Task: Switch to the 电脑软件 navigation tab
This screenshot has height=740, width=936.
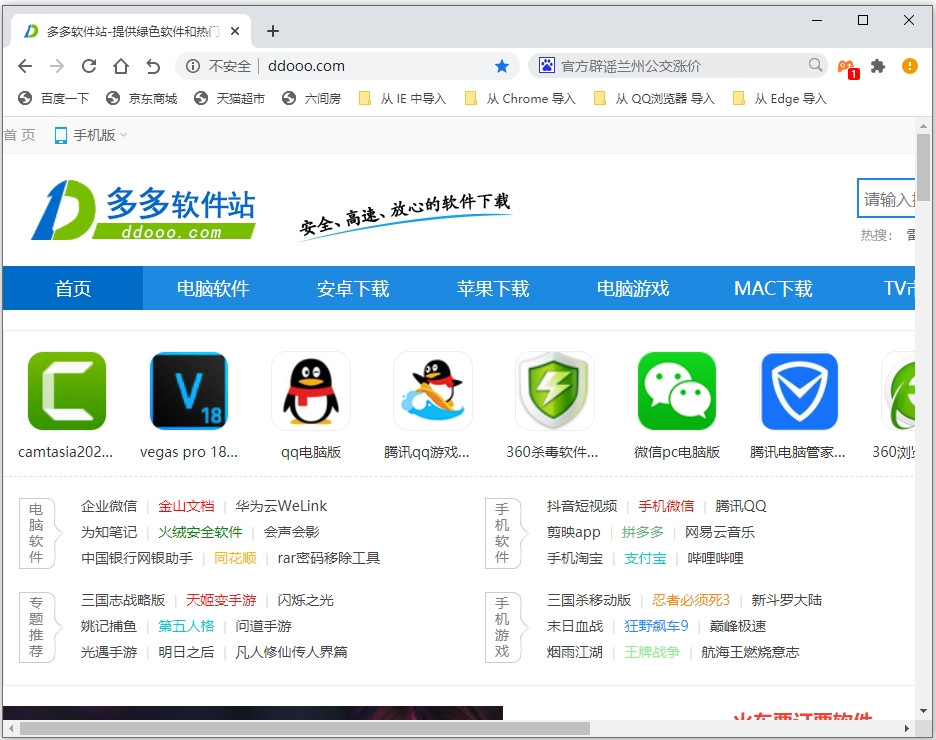Action: (x=212, y=288)
